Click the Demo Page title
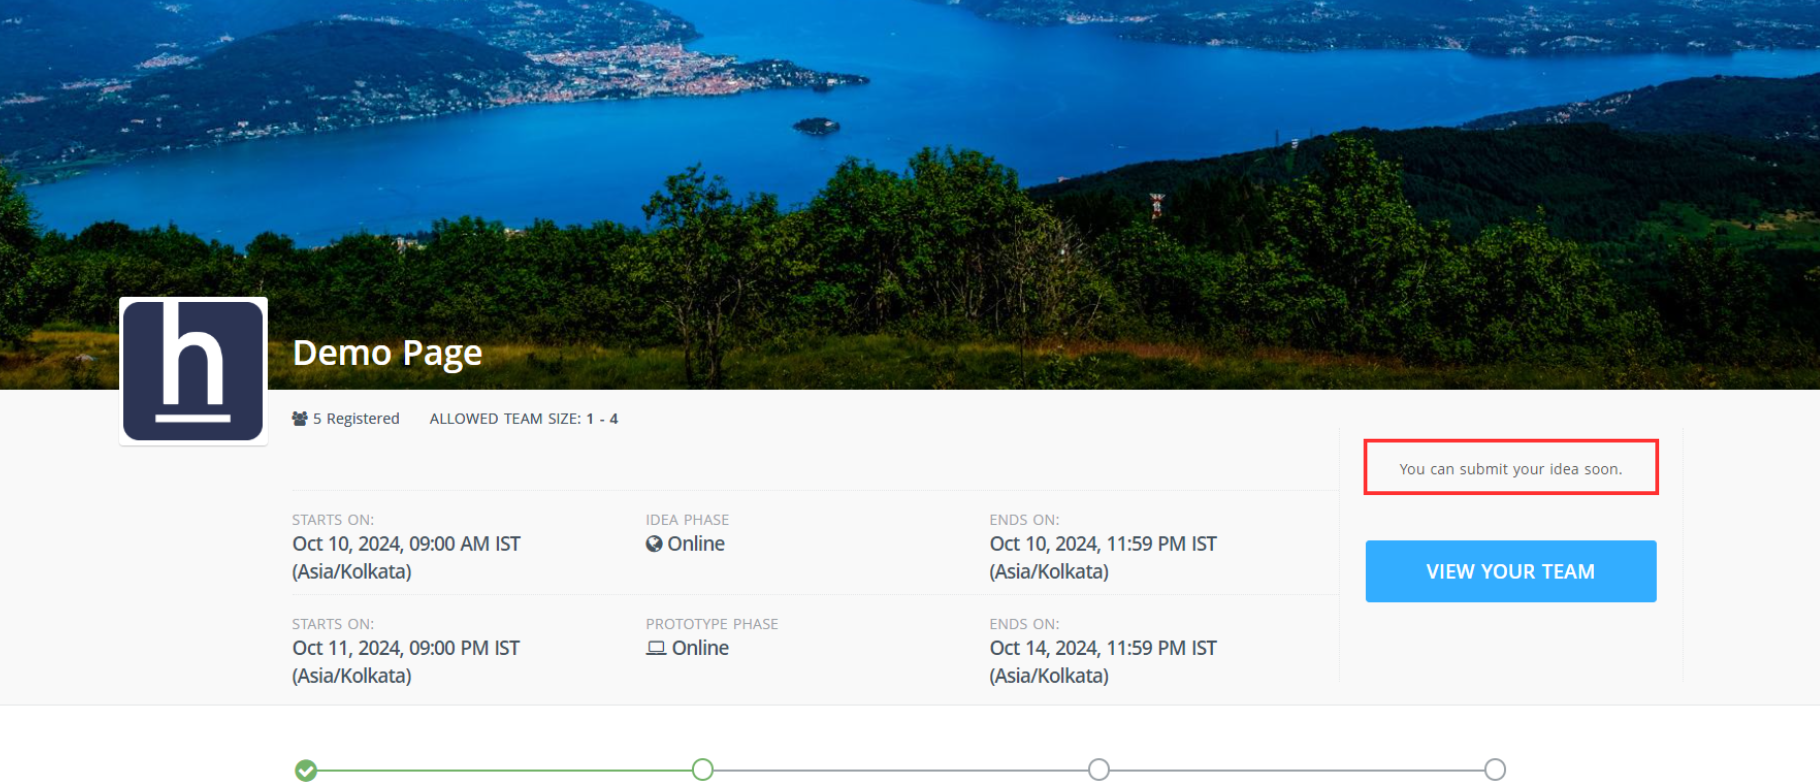The image size is (1820, 783). (x=387, y=353)
